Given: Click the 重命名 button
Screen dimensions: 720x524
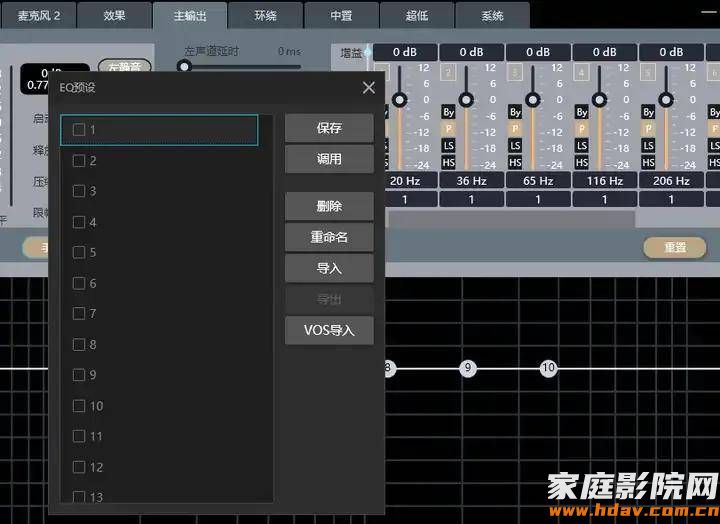Looking at the screenshot, I should (329, 237).
